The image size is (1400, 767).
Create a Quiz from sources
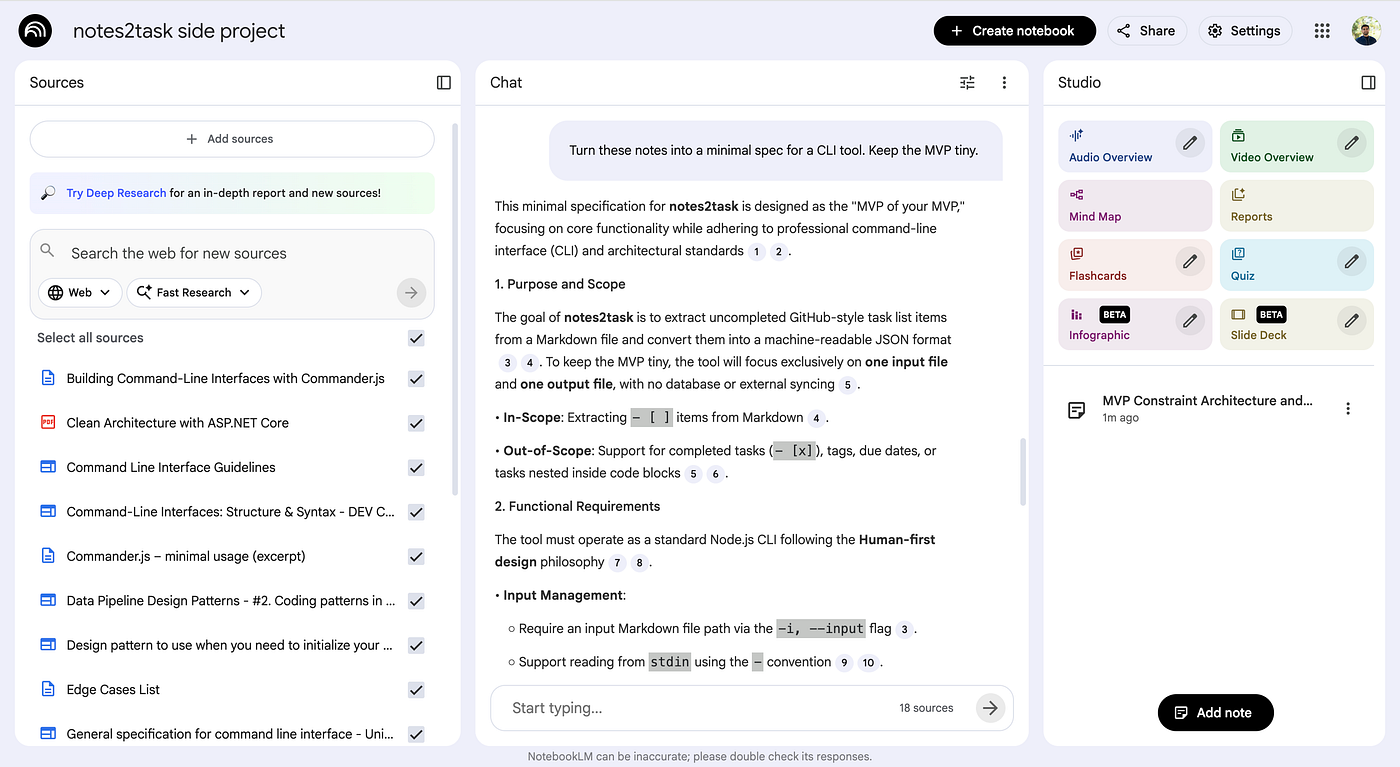[x=1297, y=265]
